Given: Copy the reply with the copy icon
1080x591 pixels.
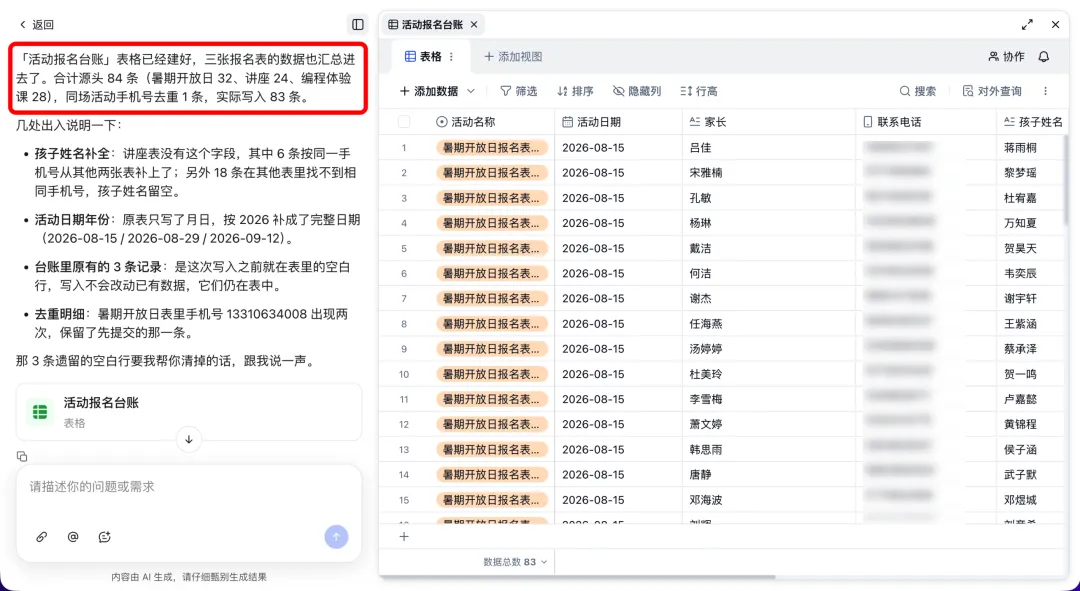Looking at the screenshot, I should click(x=22, y=456).
